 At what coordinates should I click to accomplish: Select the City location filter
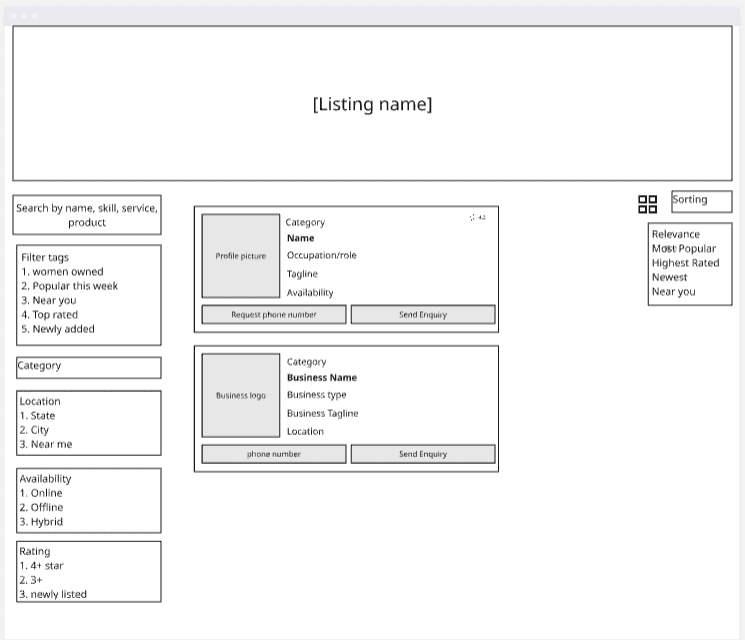click(39, 430)
